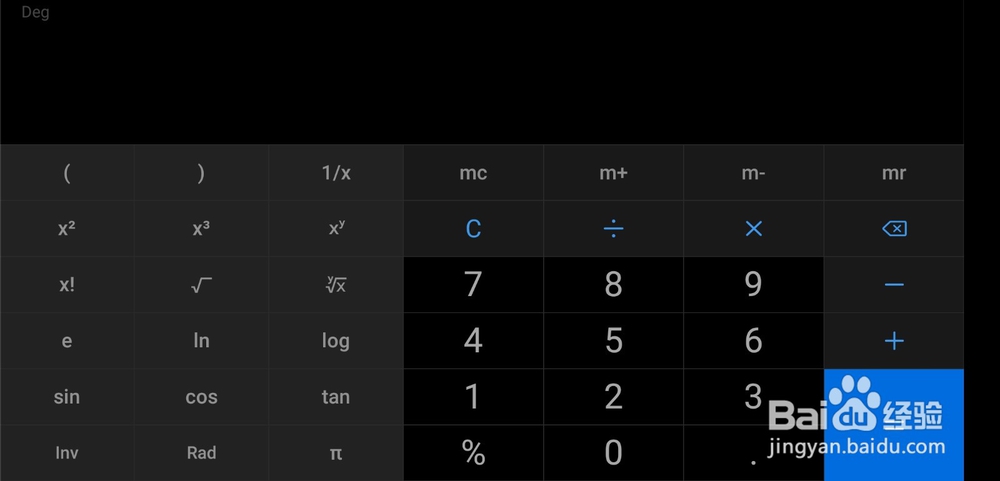Select the square root function
The image size is (1000, 481).
click(201, 285)
